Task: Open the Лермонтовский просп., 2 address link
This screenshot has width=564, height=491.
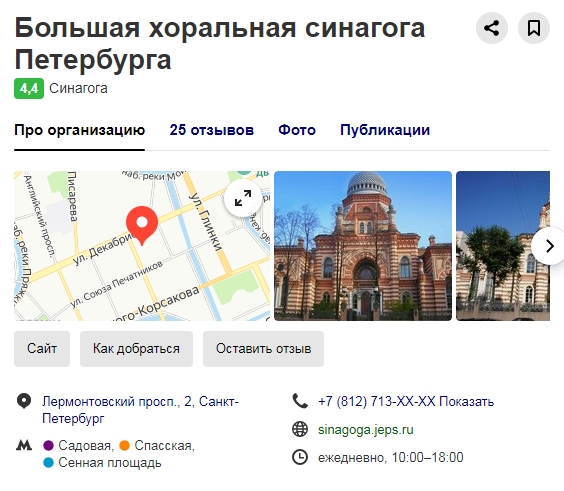Action: click(x=140, y=410)
